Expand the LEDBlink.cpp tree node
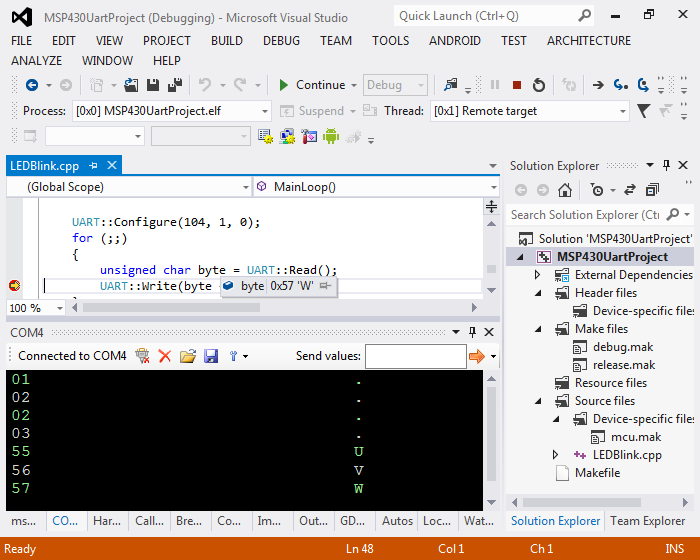The width and height of the screenshot is (700, 560). [x=555, y=455]
